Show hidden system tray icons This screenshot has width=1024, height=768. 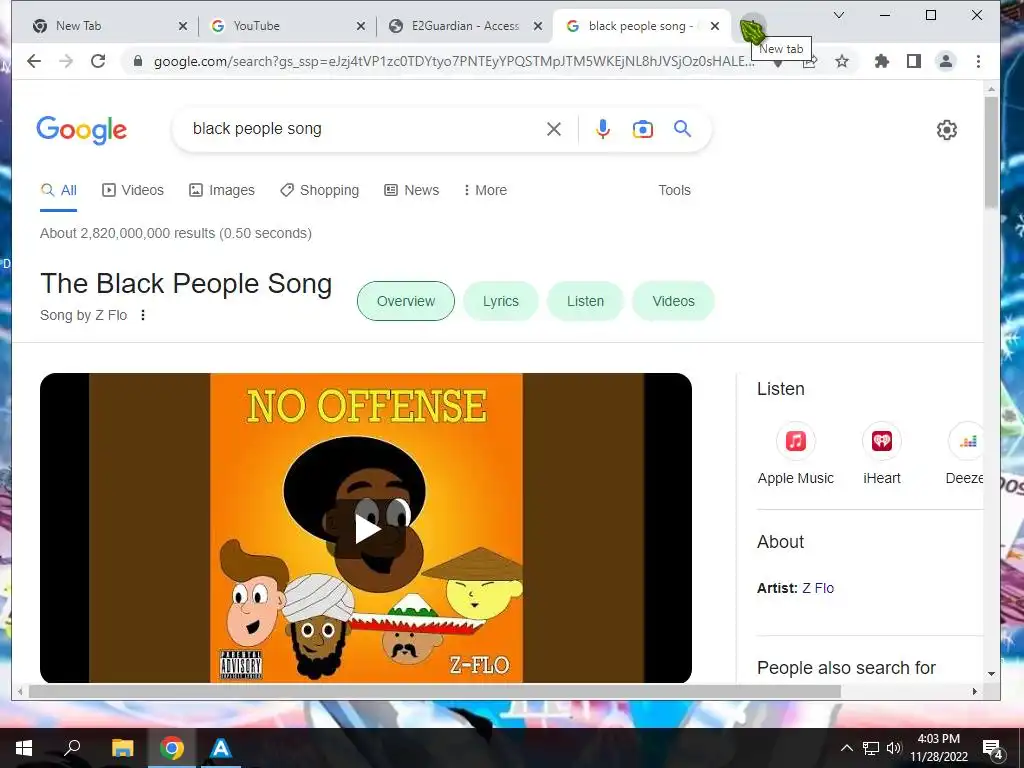[x=846, y=748]
